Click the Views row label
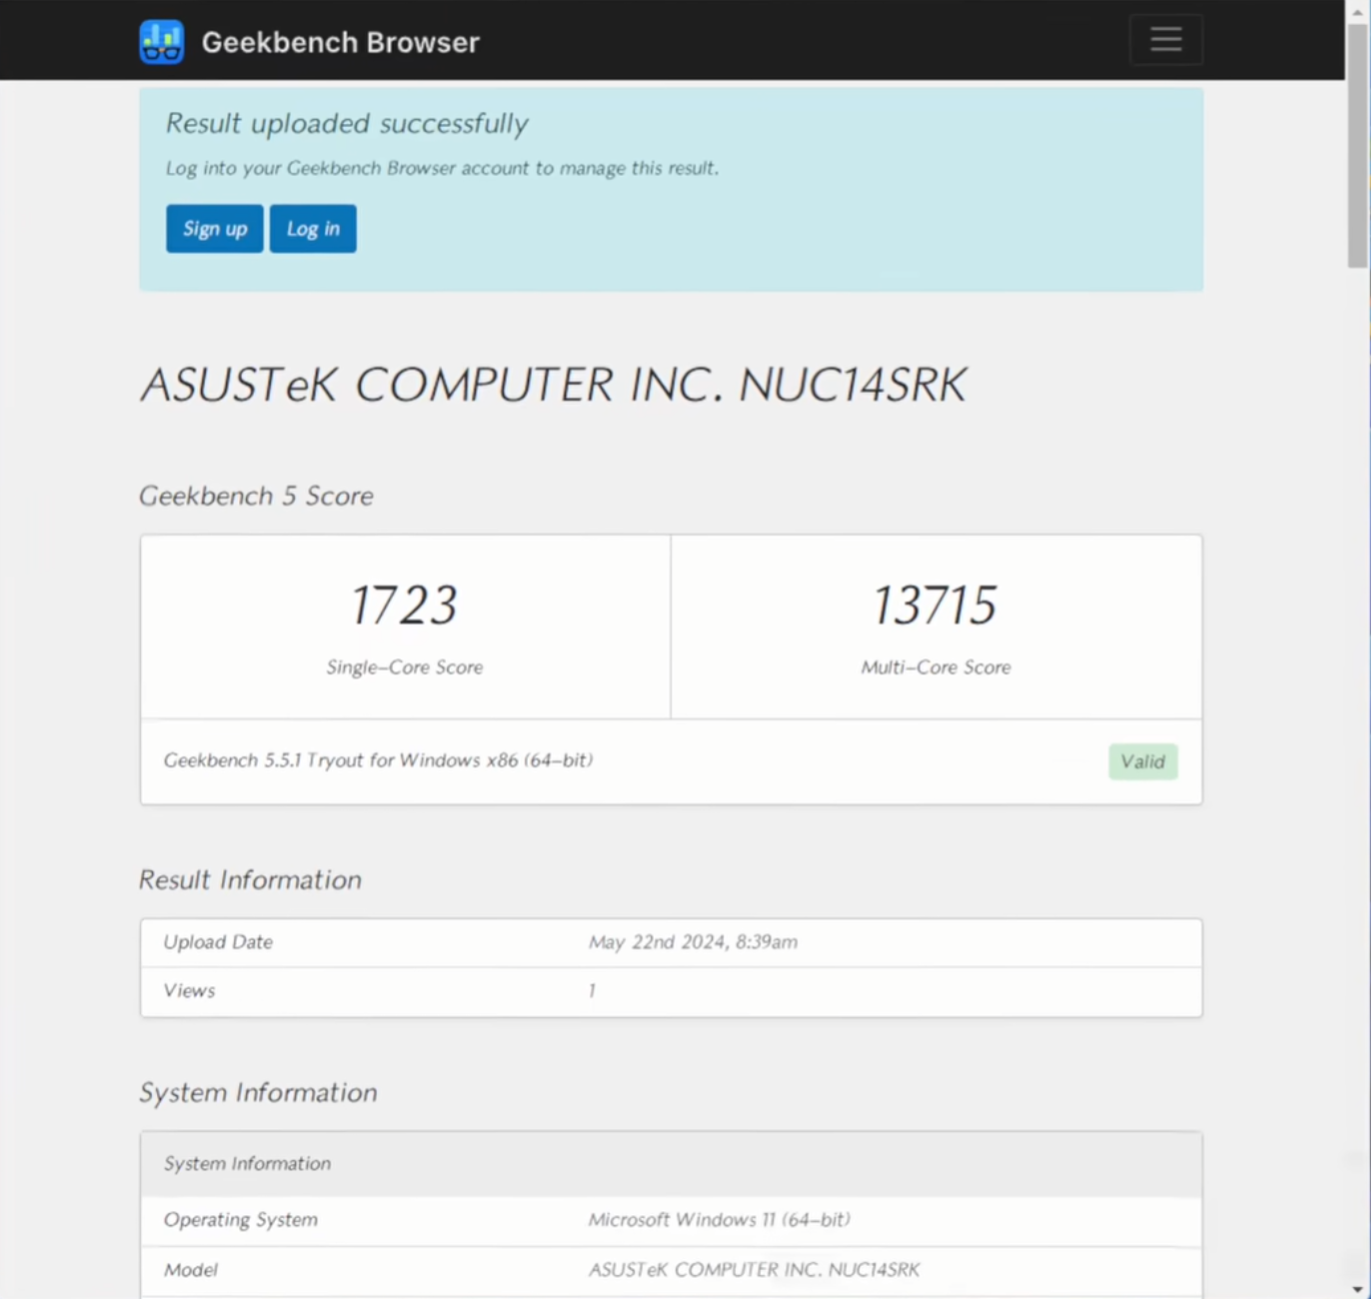Screen dimensions: 1371x1299 click(189, 991)
